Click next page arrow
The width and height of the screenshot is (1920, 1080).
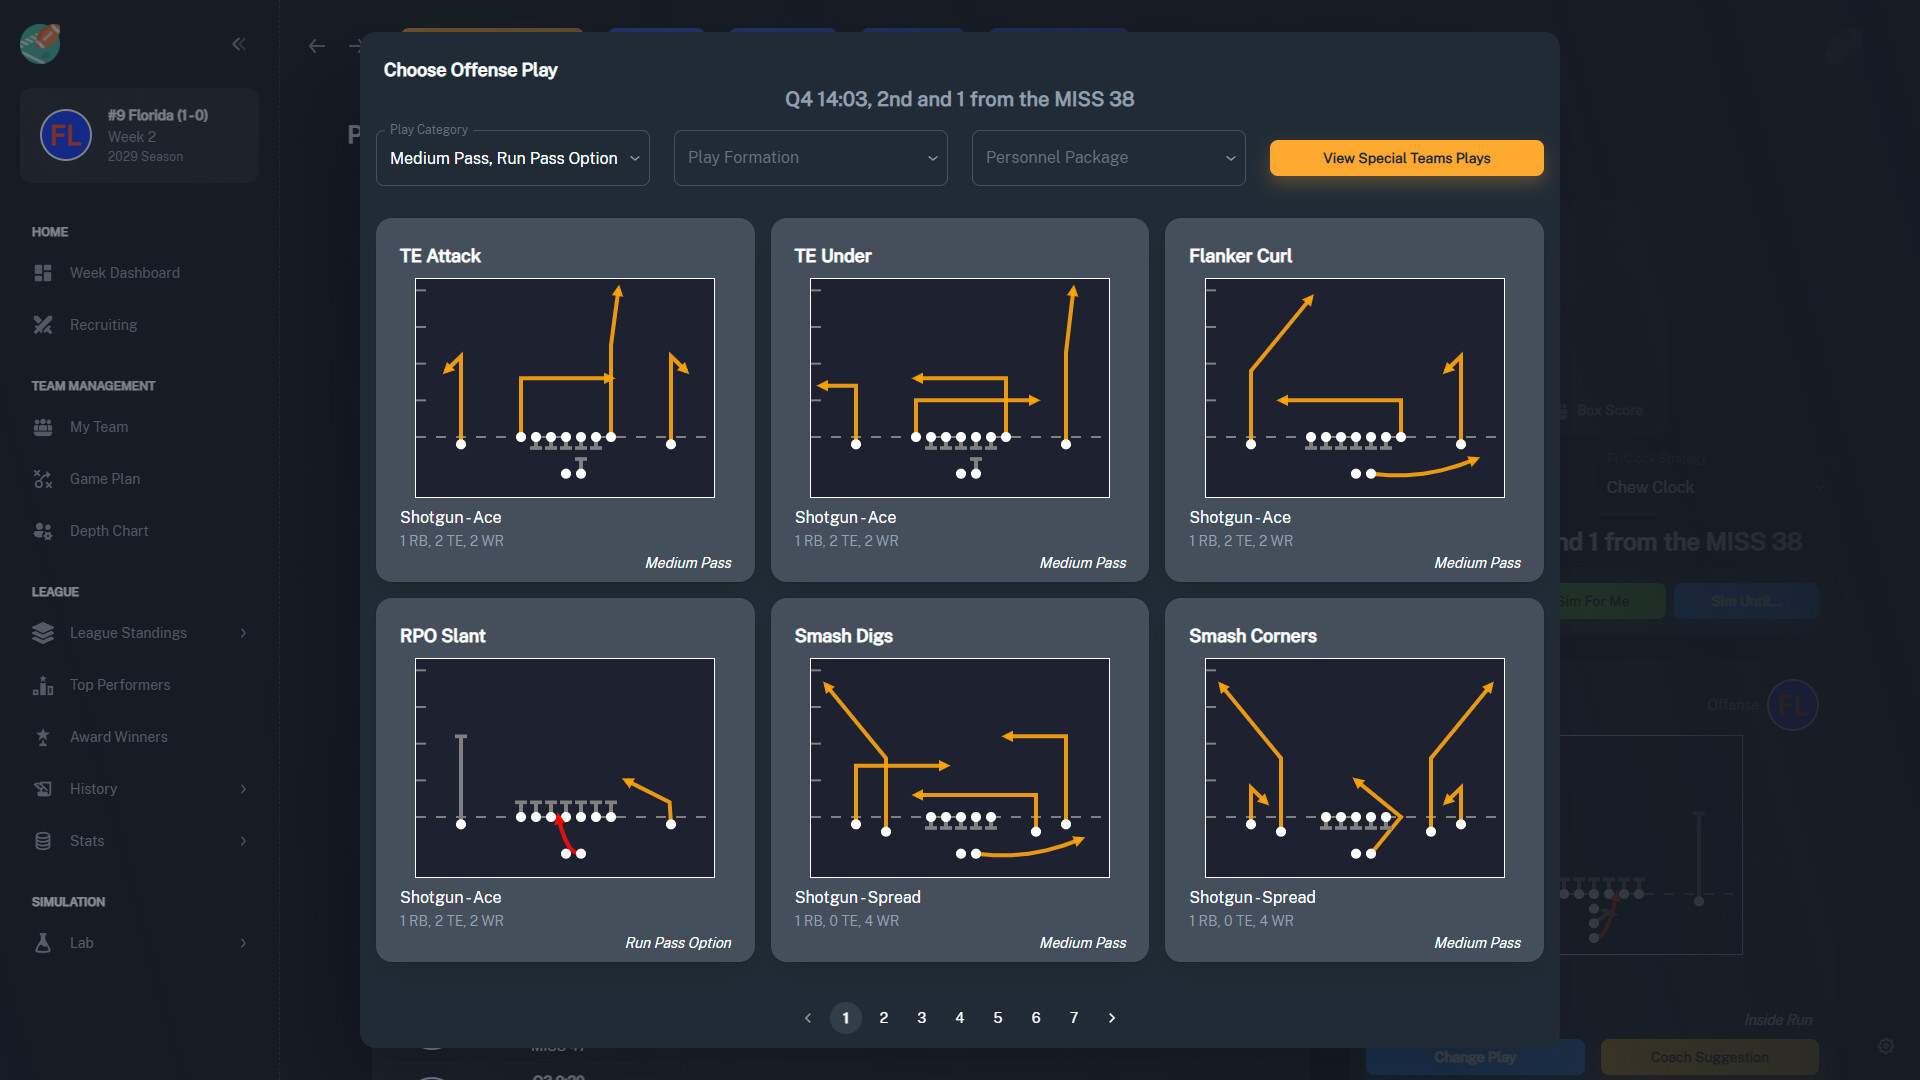(1112, 1017)
